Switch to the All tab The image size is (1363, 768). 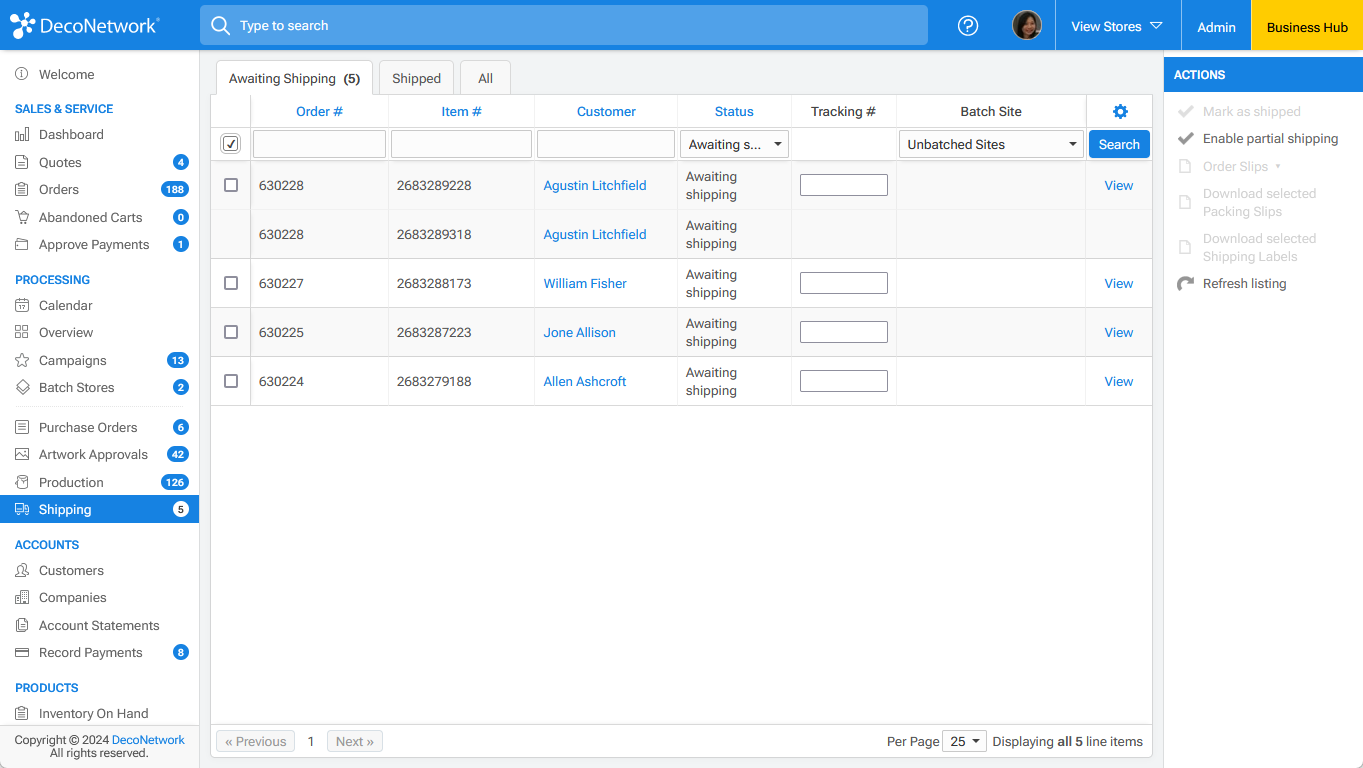point(485,77)
